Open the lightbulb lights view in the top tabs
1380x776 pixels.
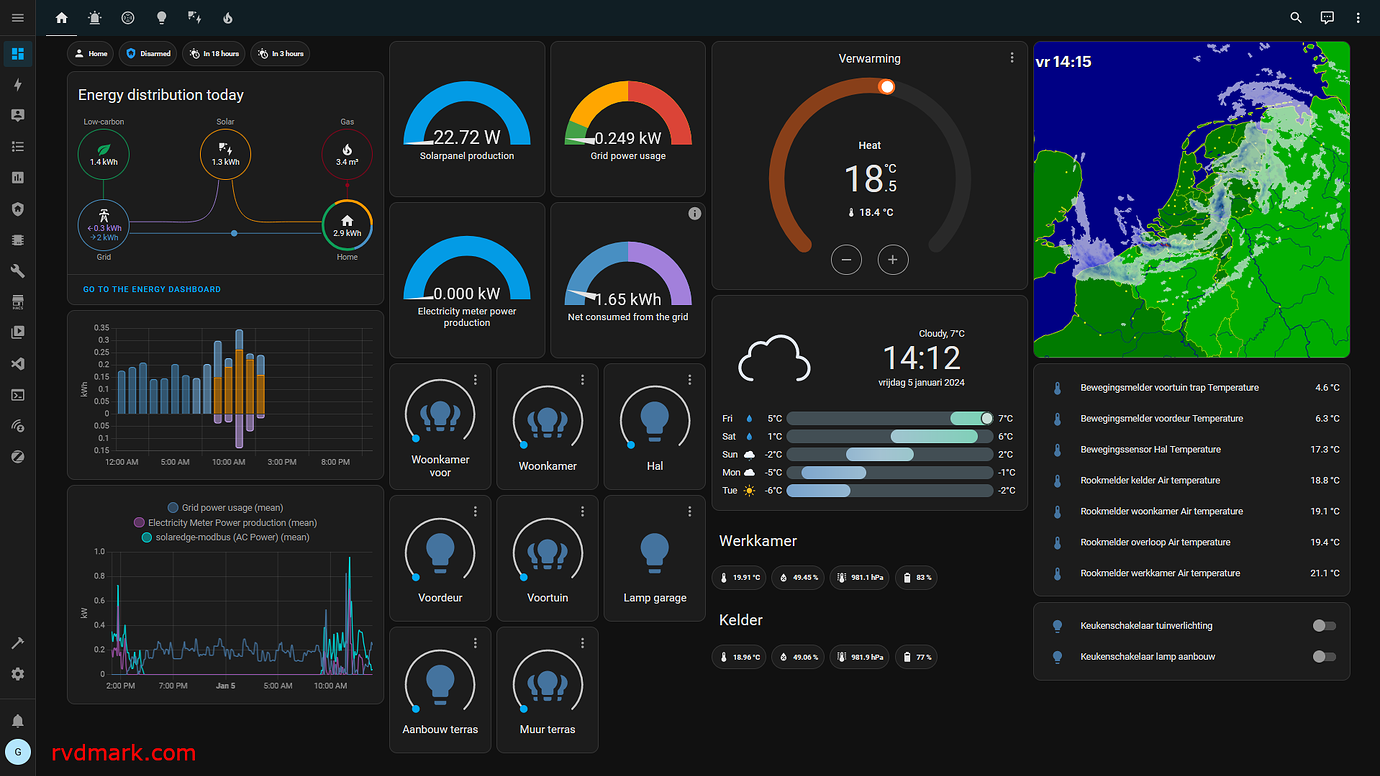tap(161, 17)
